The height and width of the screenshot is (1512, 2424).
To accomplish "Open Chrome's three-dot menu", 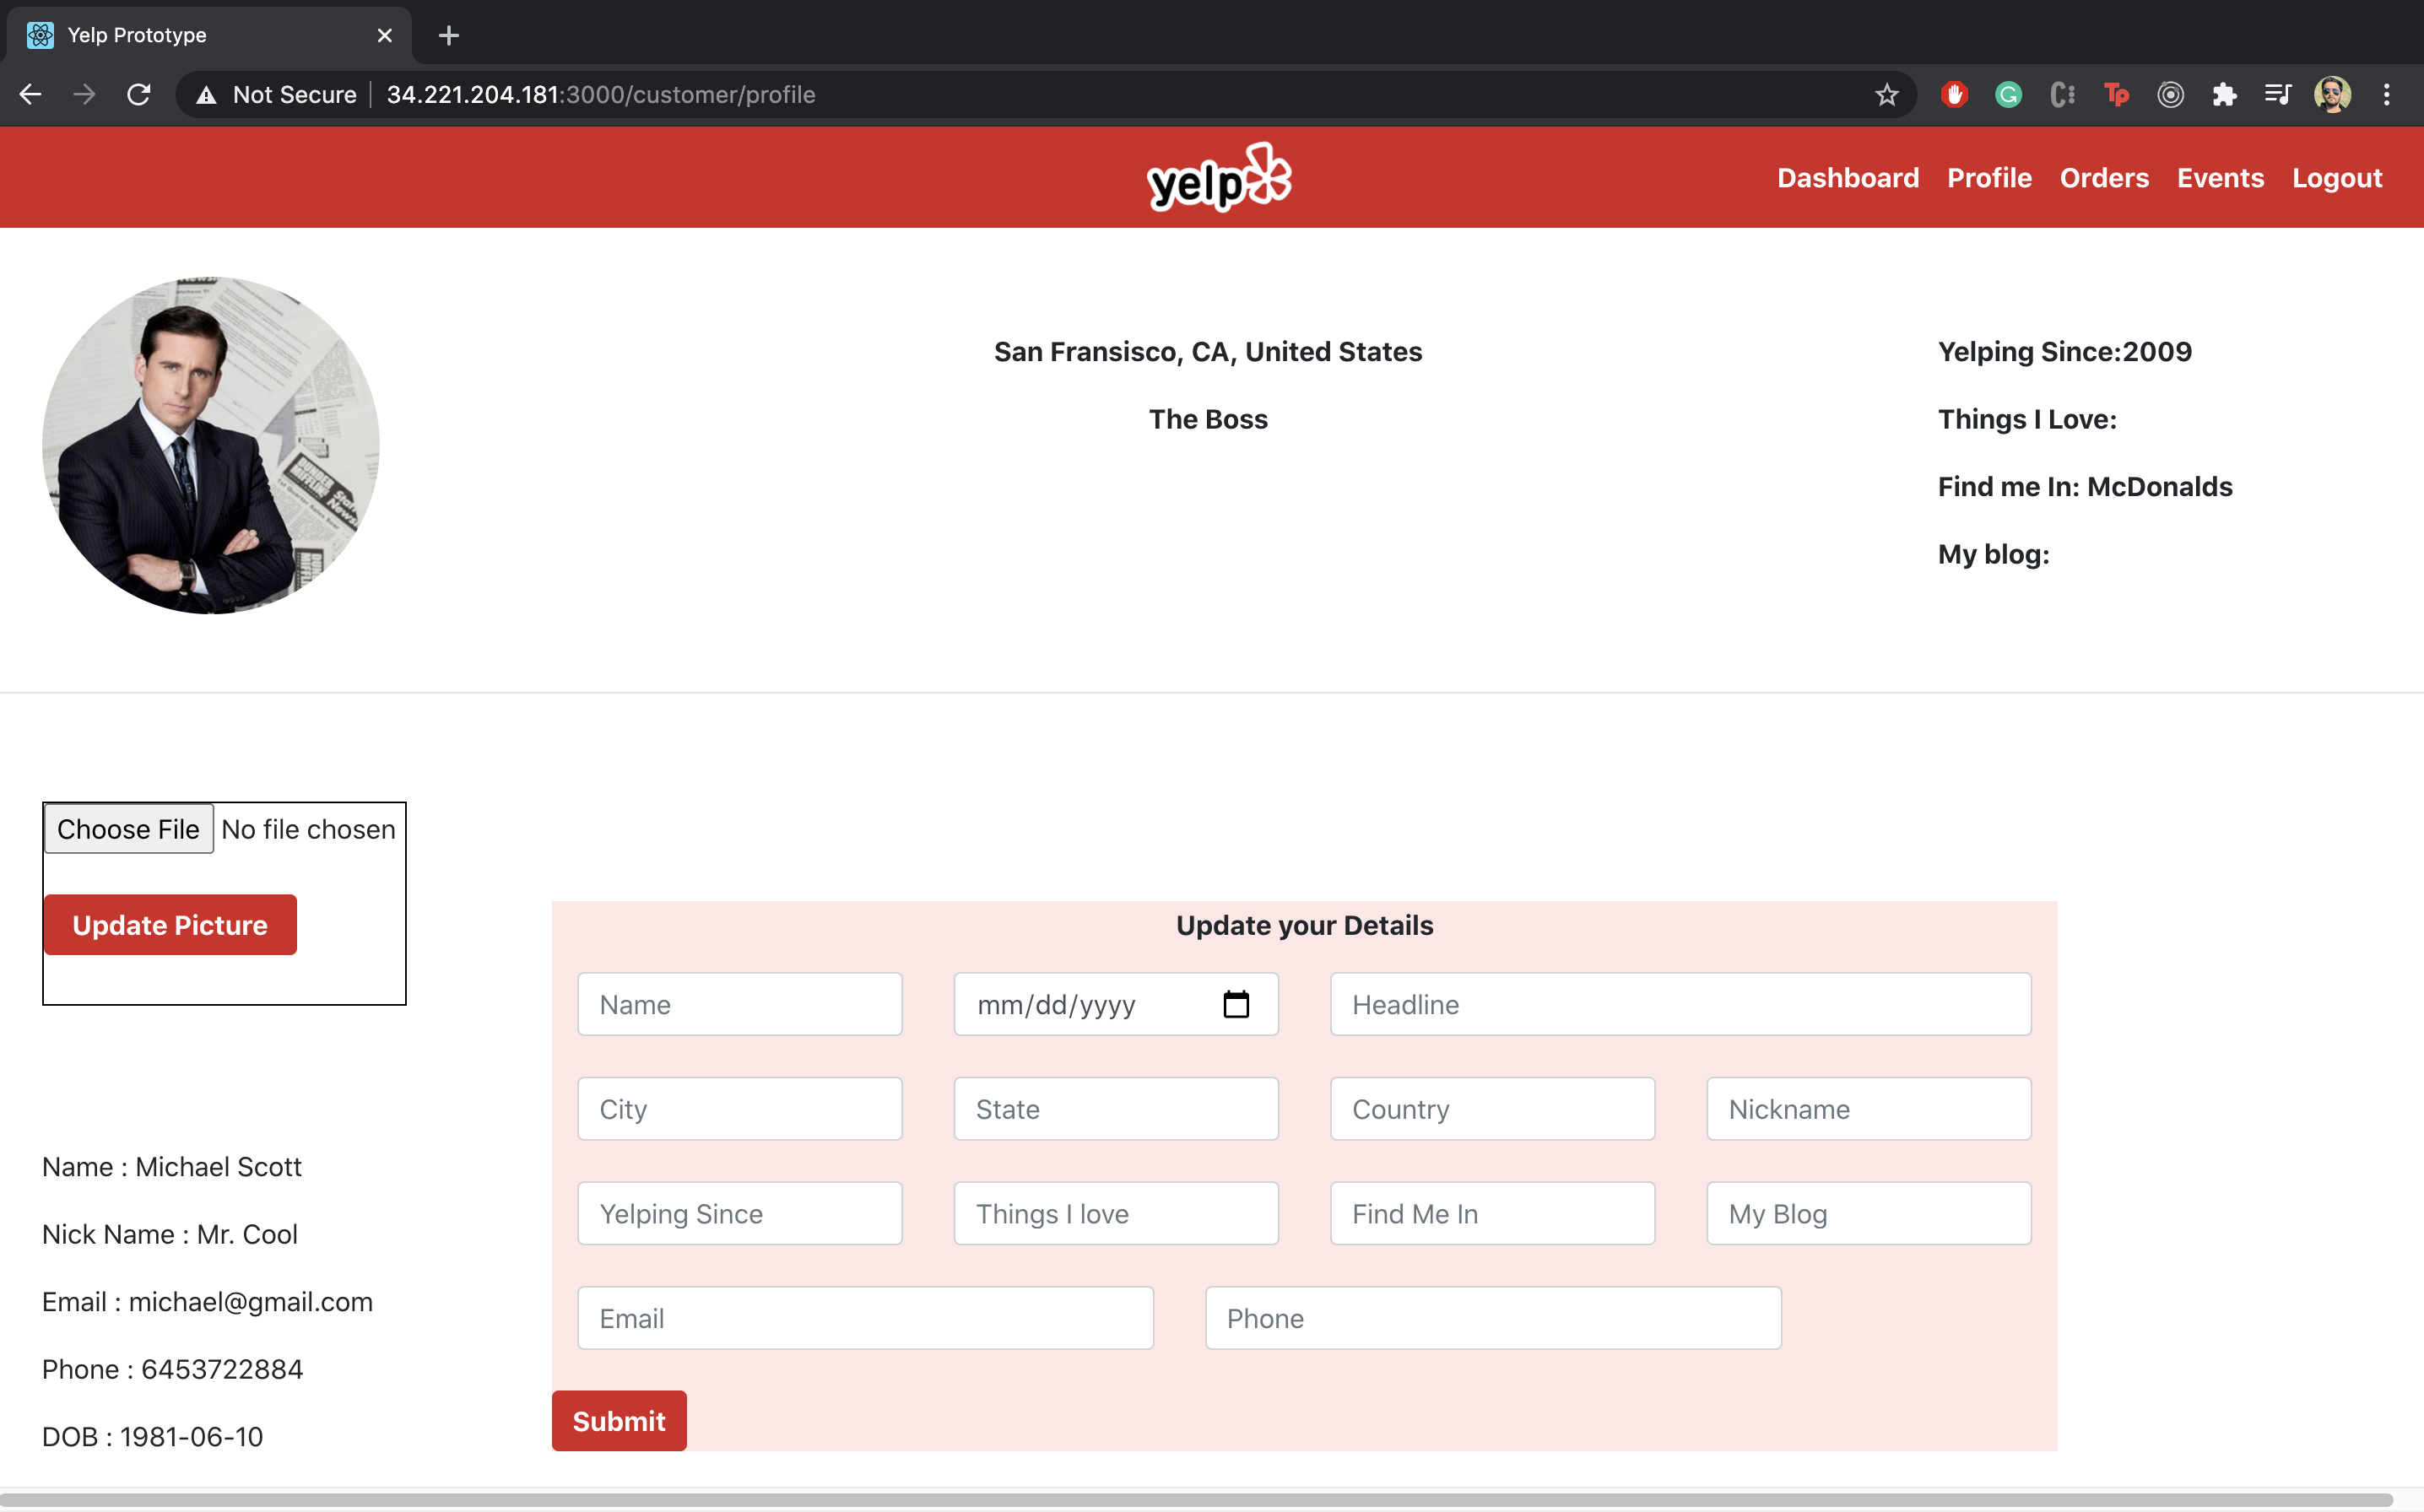I will click(x=2386, y=95).
